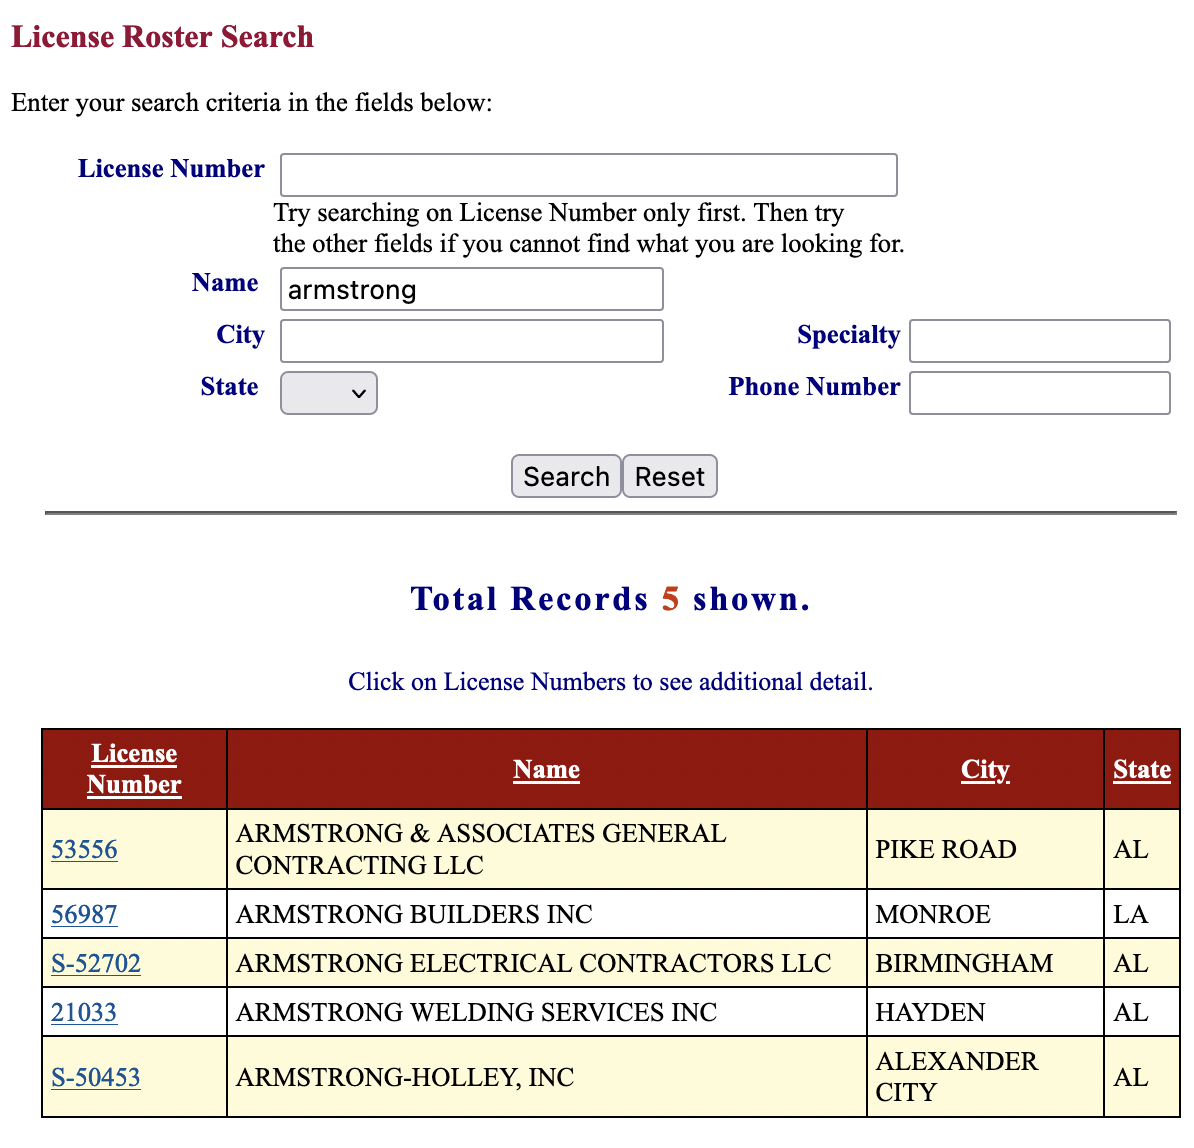Viewport: 1194px width, 1148px height.
Task: Select the Phone Number text box
Action: [1039, 393]
